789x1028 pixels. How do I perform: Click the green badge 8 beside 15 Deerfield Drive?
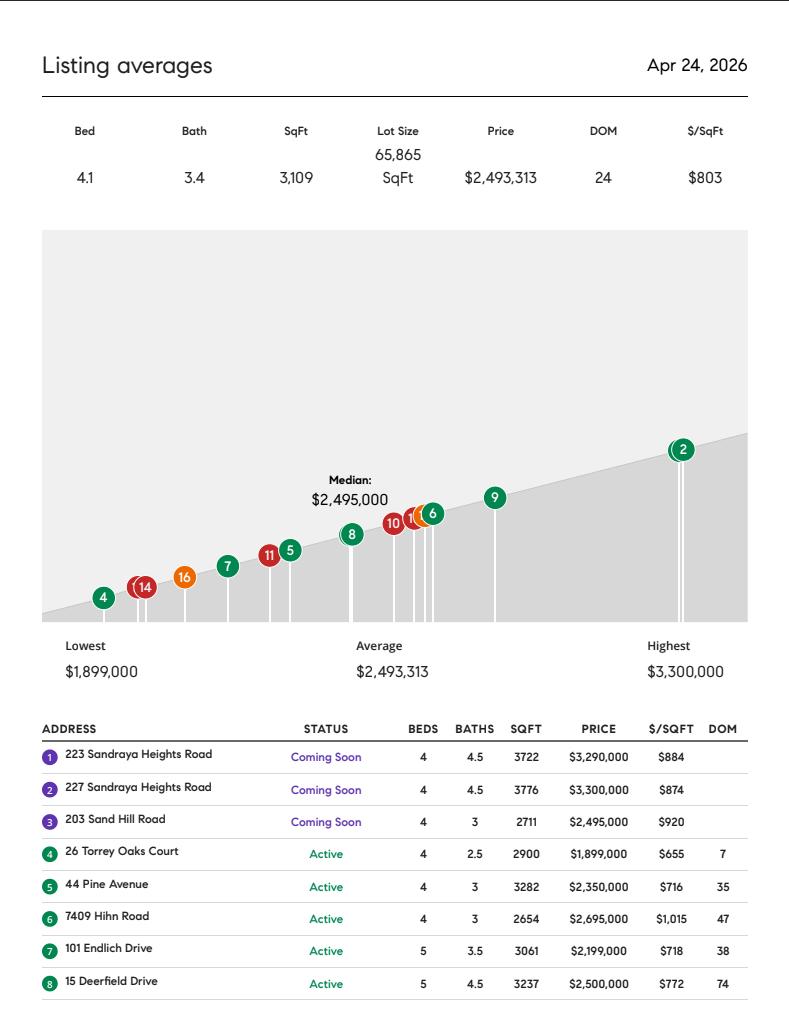click(50, 984)
